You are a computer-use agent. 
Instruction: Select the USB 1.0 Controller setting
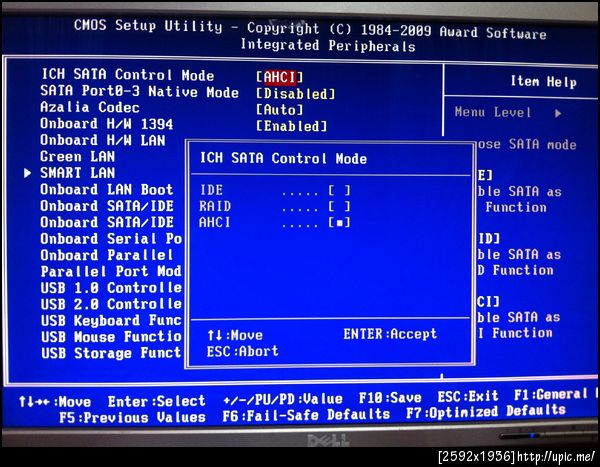pos(111,288)
